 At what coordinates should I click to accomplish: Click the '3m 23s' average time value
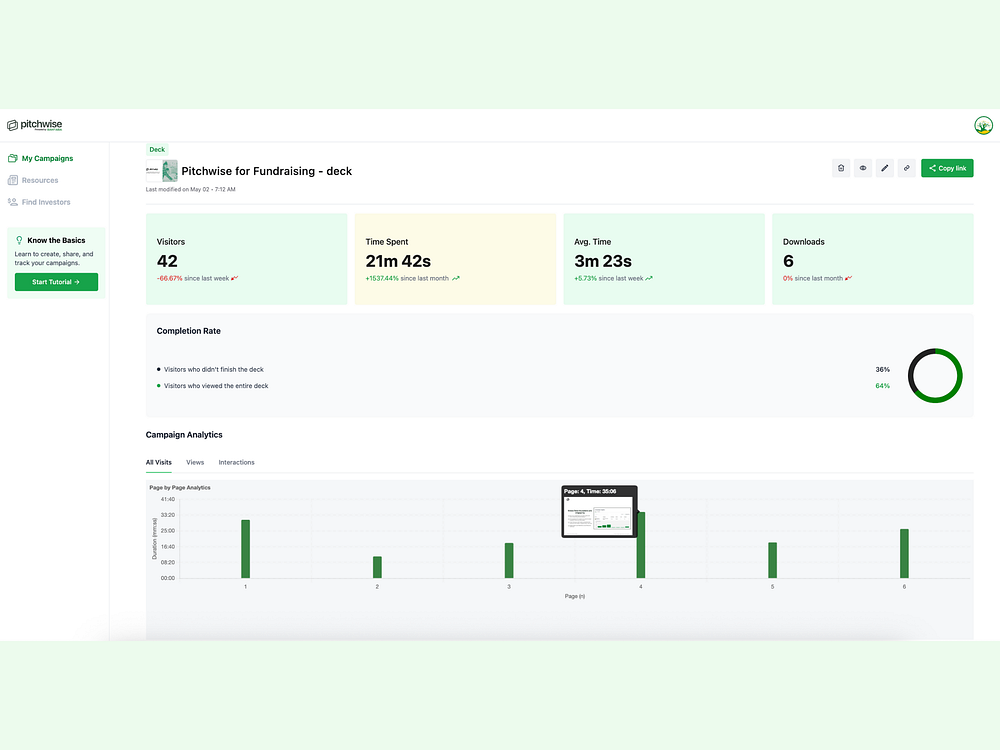pos(603,261)
